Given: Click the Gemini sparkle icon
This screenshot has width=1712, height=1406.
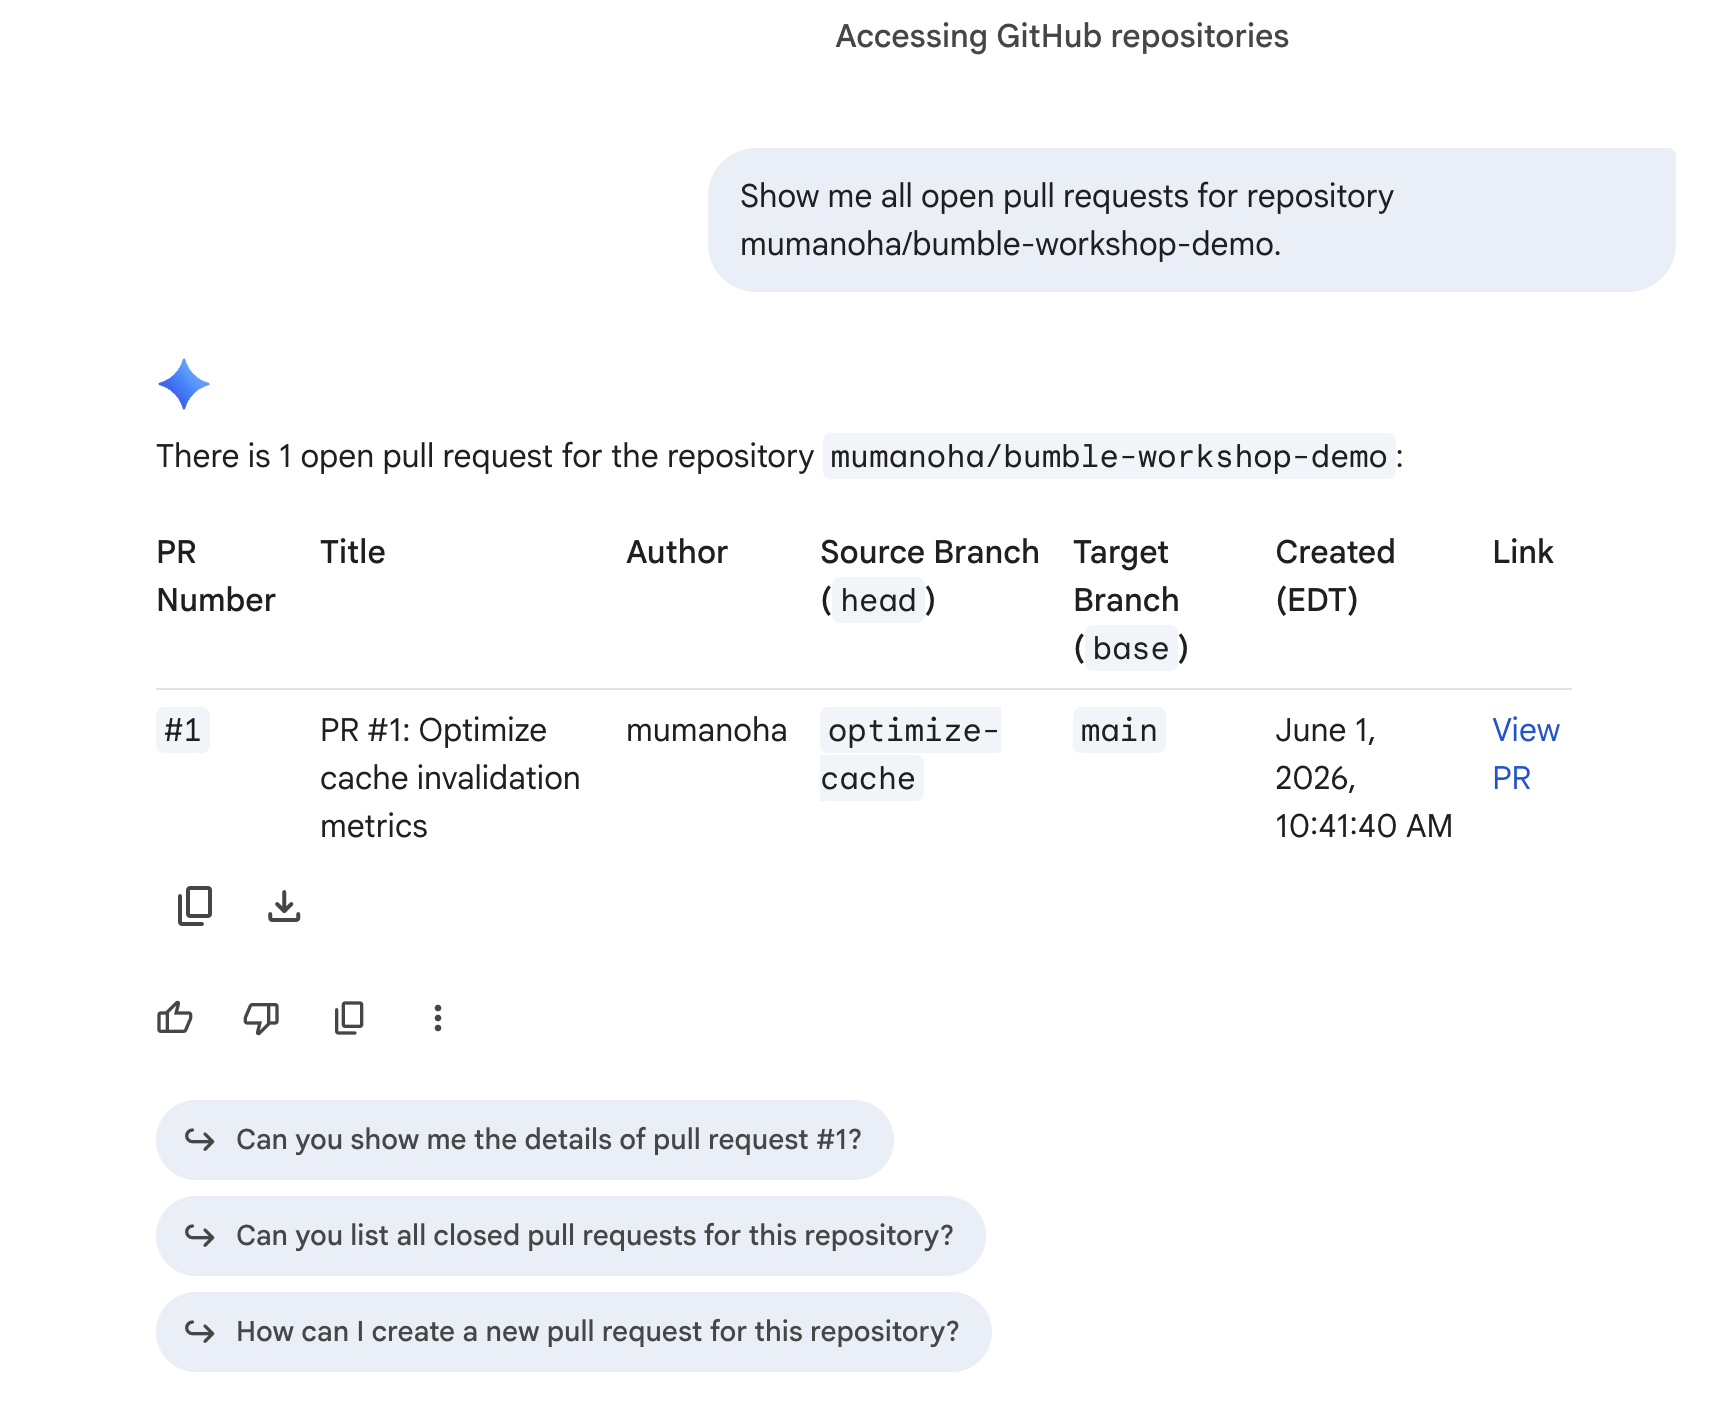Looking at the screenshot, I should [x=184, y=384].
